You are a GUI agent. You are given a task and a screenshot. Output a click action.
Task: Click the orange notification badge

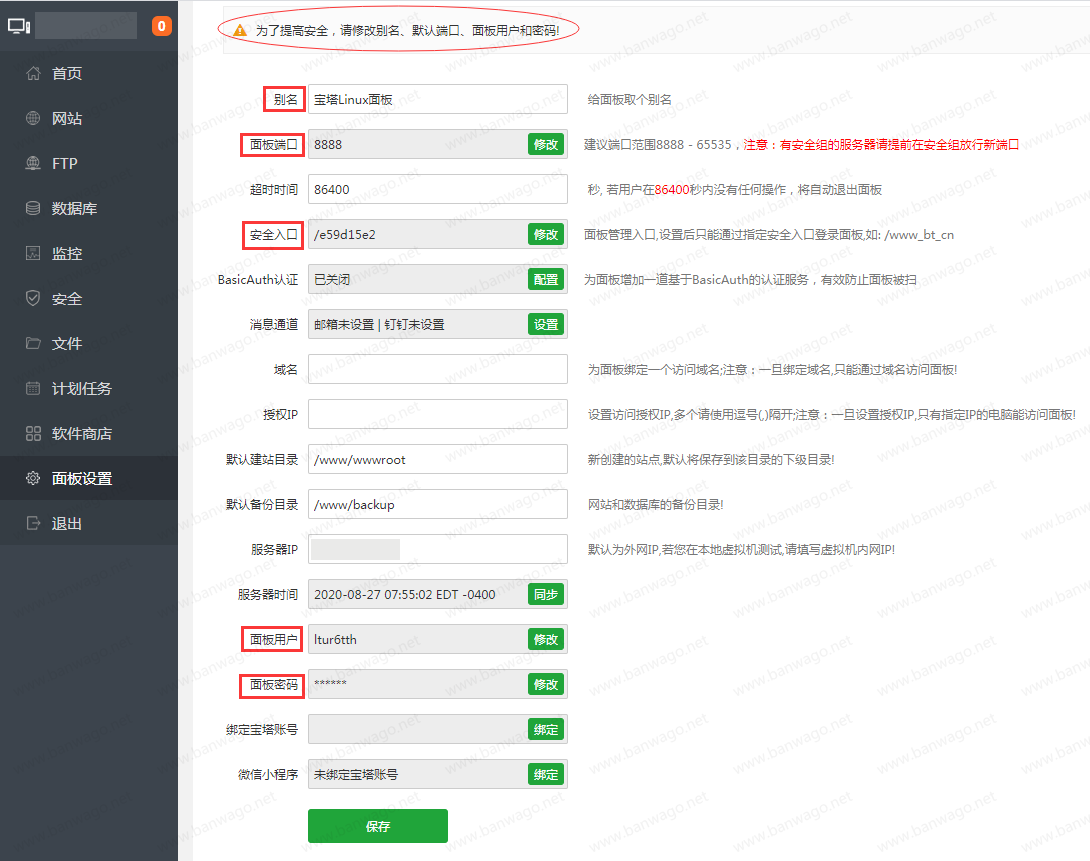pos(161,27)
